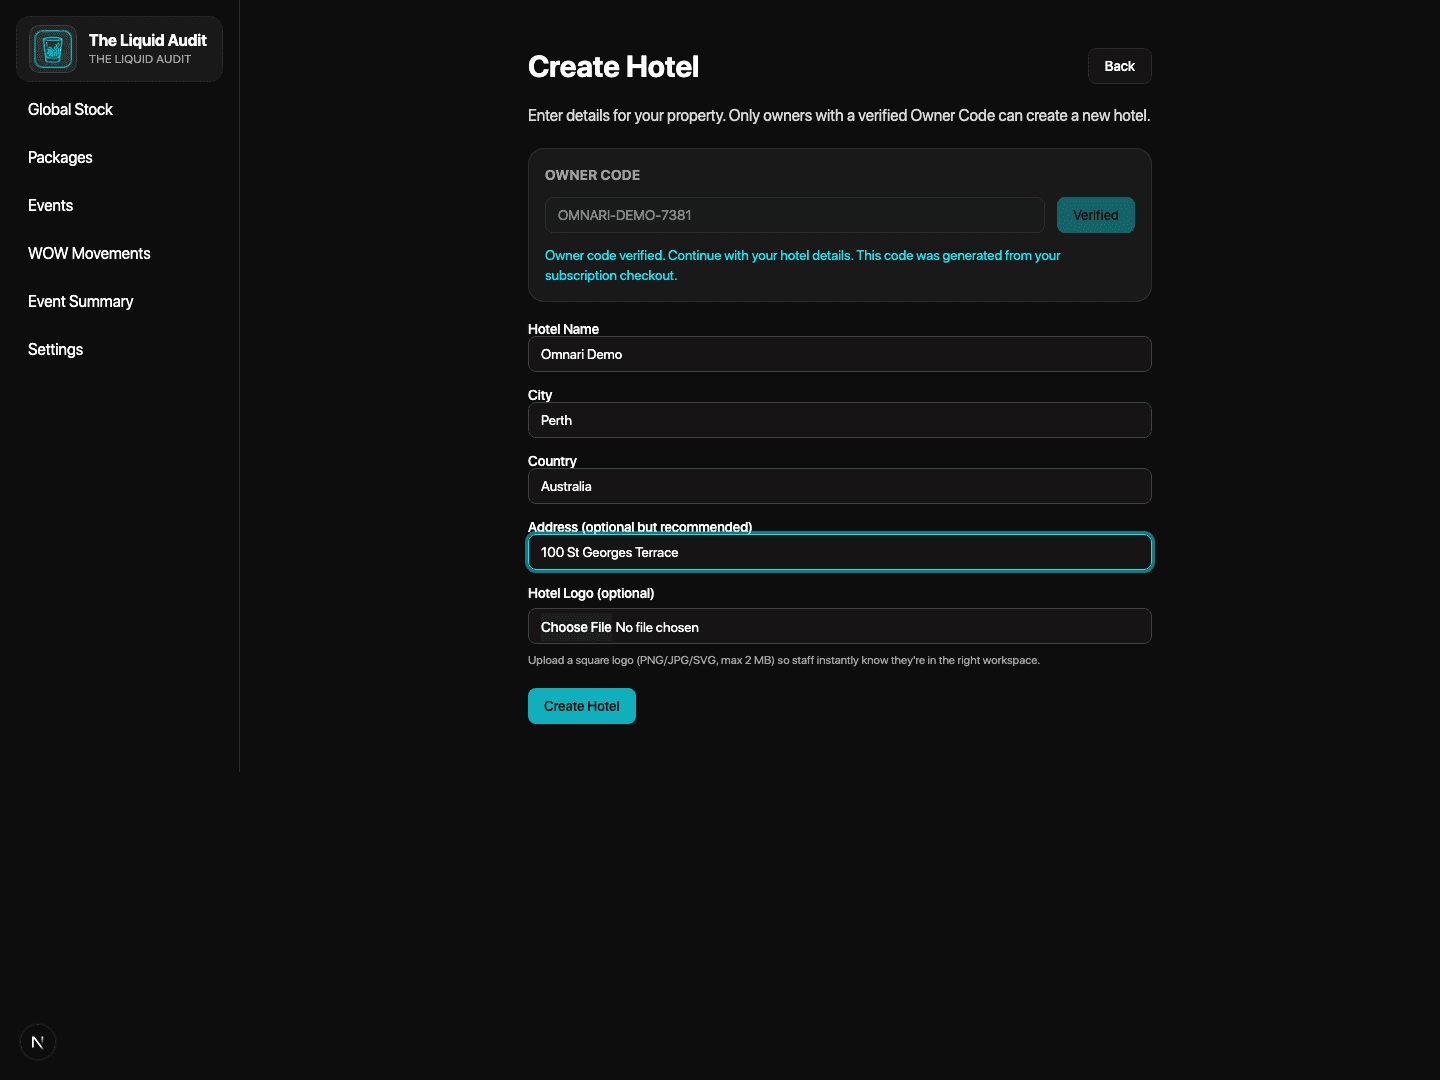This screenshot has width=1440, height=1080.
Task: Navigate to Global Stock
Action: [70, 109]
